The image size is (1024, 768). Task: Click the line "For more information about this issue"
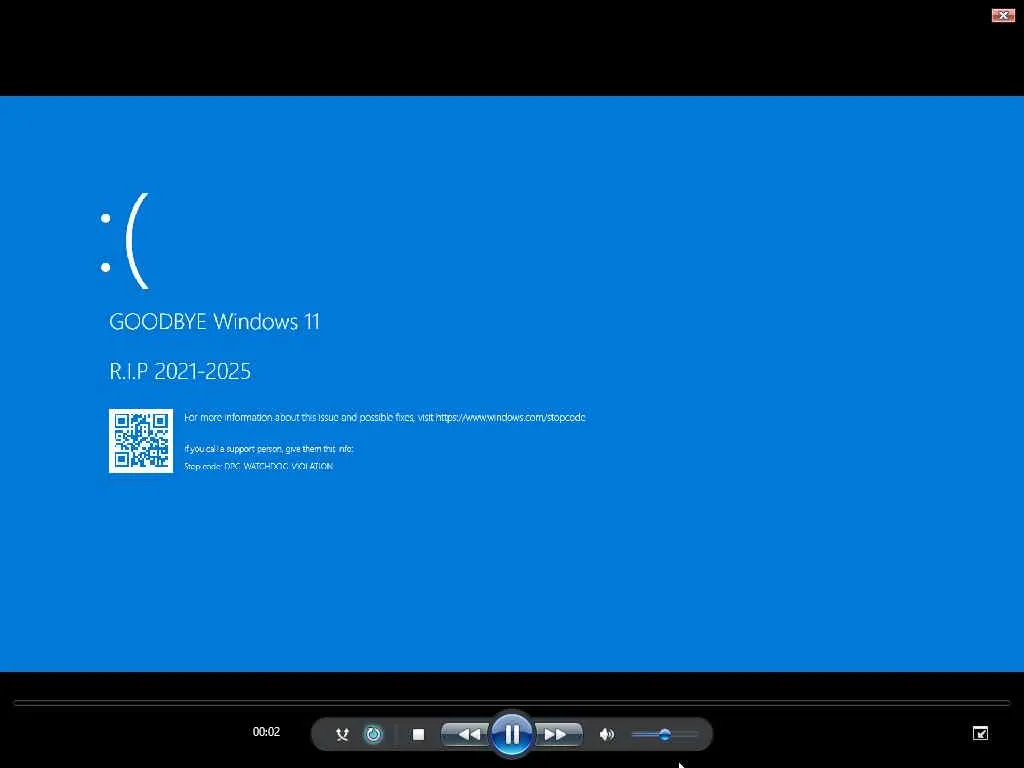pos(385,417)
